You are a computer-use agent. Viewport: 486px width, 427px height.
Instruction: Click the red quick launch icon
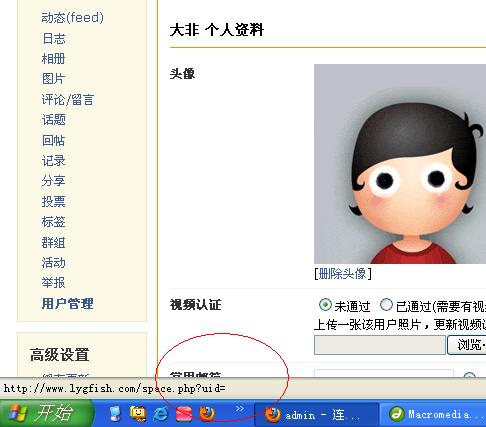184,414
